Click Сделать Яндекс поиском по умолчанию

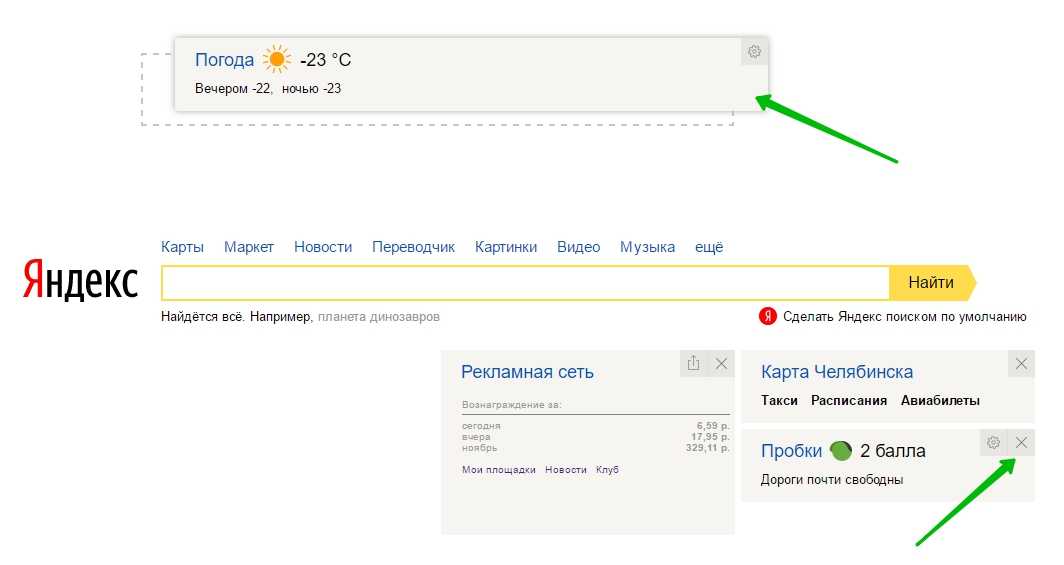(x=904, y=317)
